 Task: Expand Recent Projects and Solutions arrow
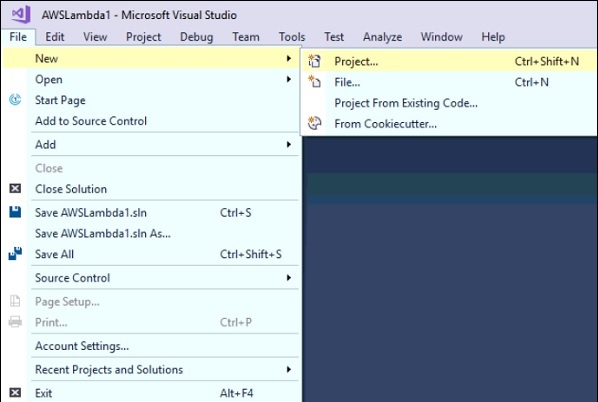click(x=289, y=369)
